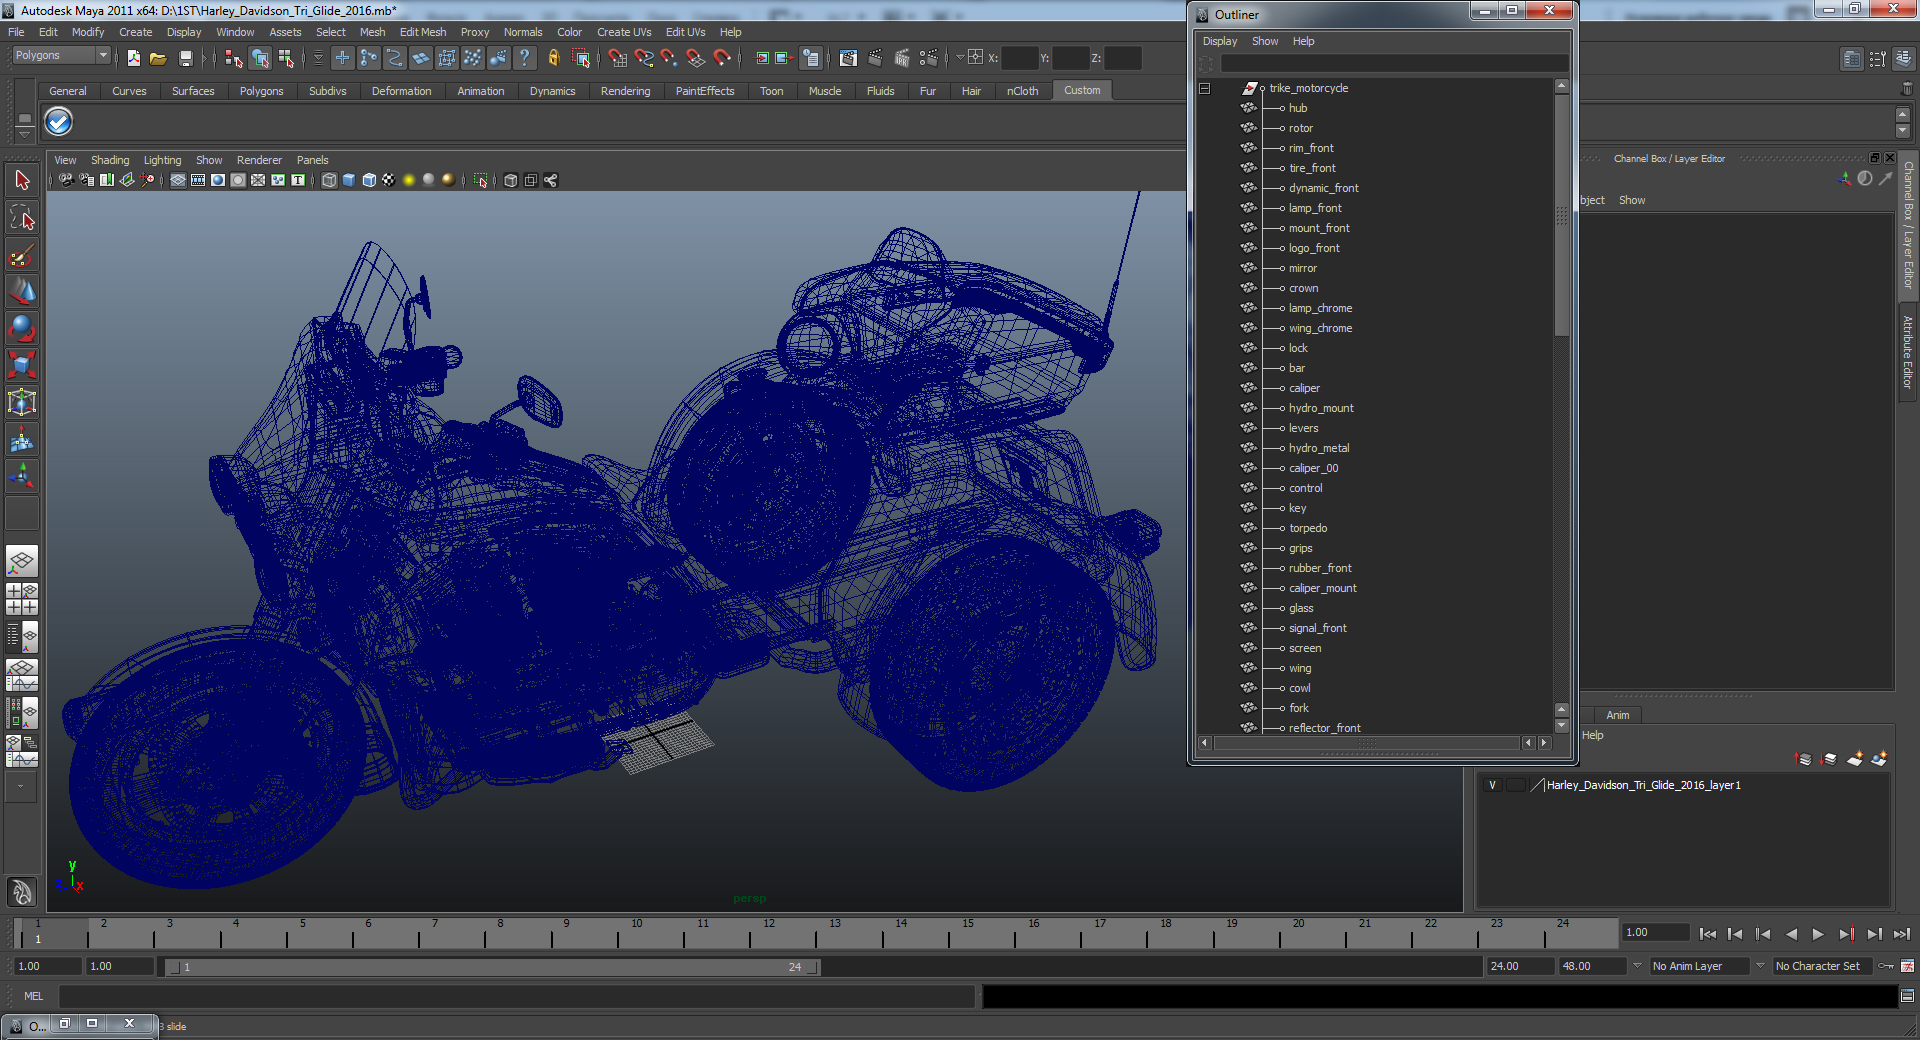Activate the Move tool cone icon
This screenshot has width=1920, height=1040.
click(22, 292)
